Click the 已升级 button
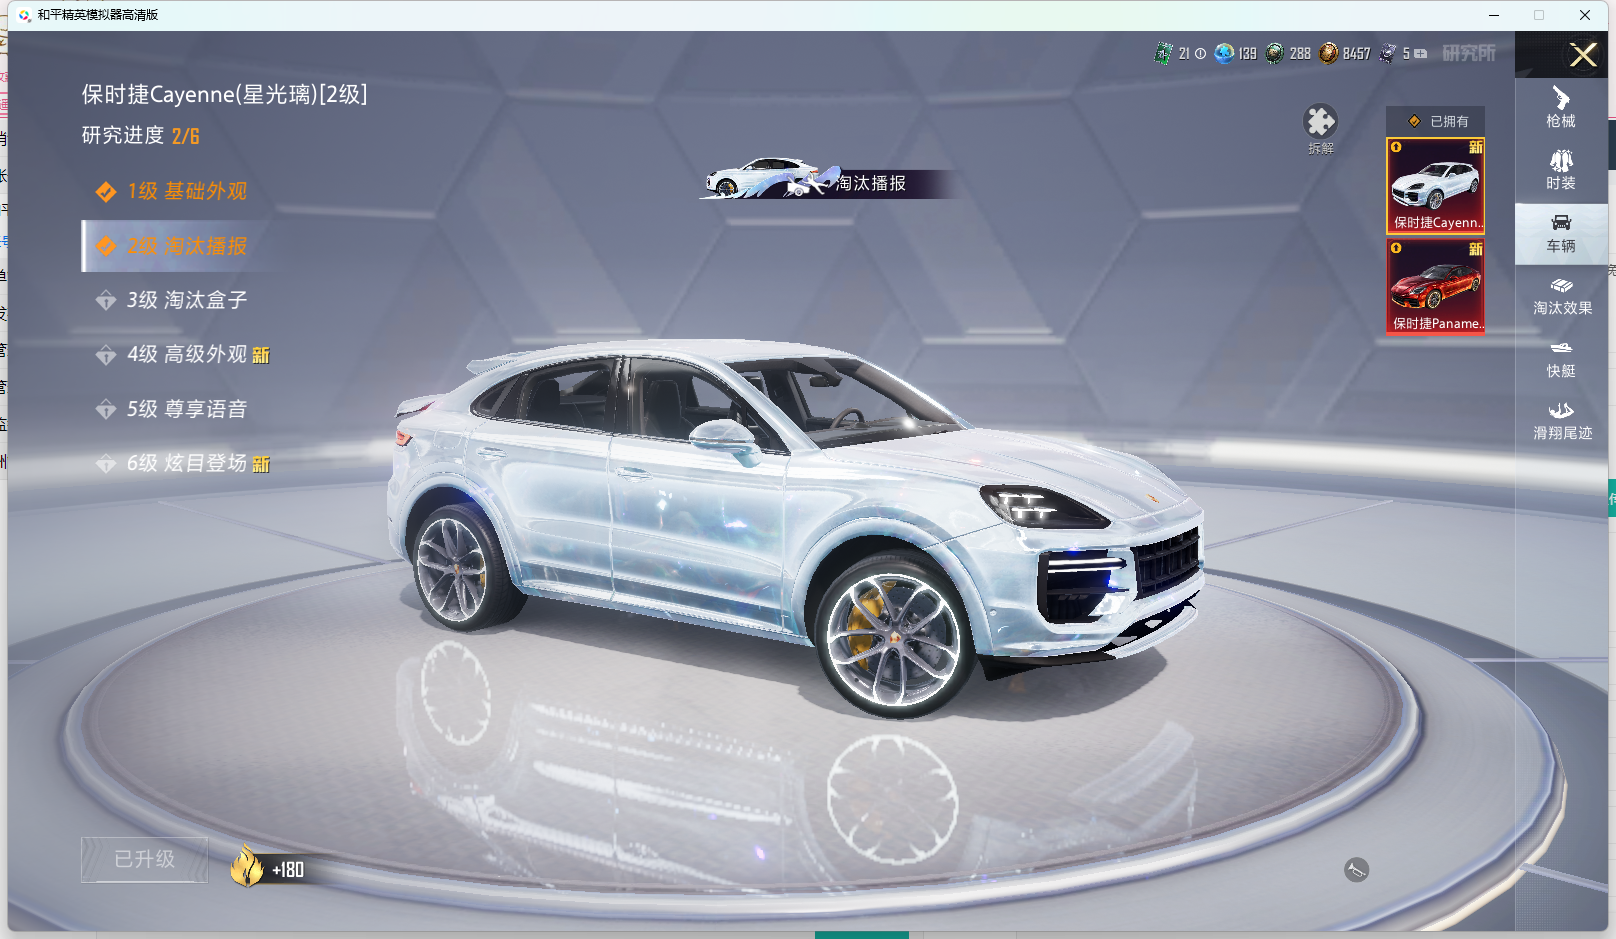 coord(145,860)
